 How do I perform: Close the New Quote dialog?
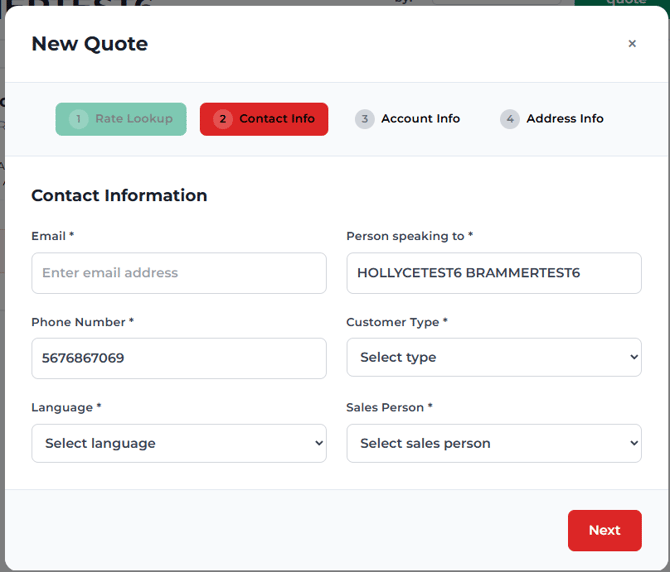pyautogui.click(x=632, y=44)
